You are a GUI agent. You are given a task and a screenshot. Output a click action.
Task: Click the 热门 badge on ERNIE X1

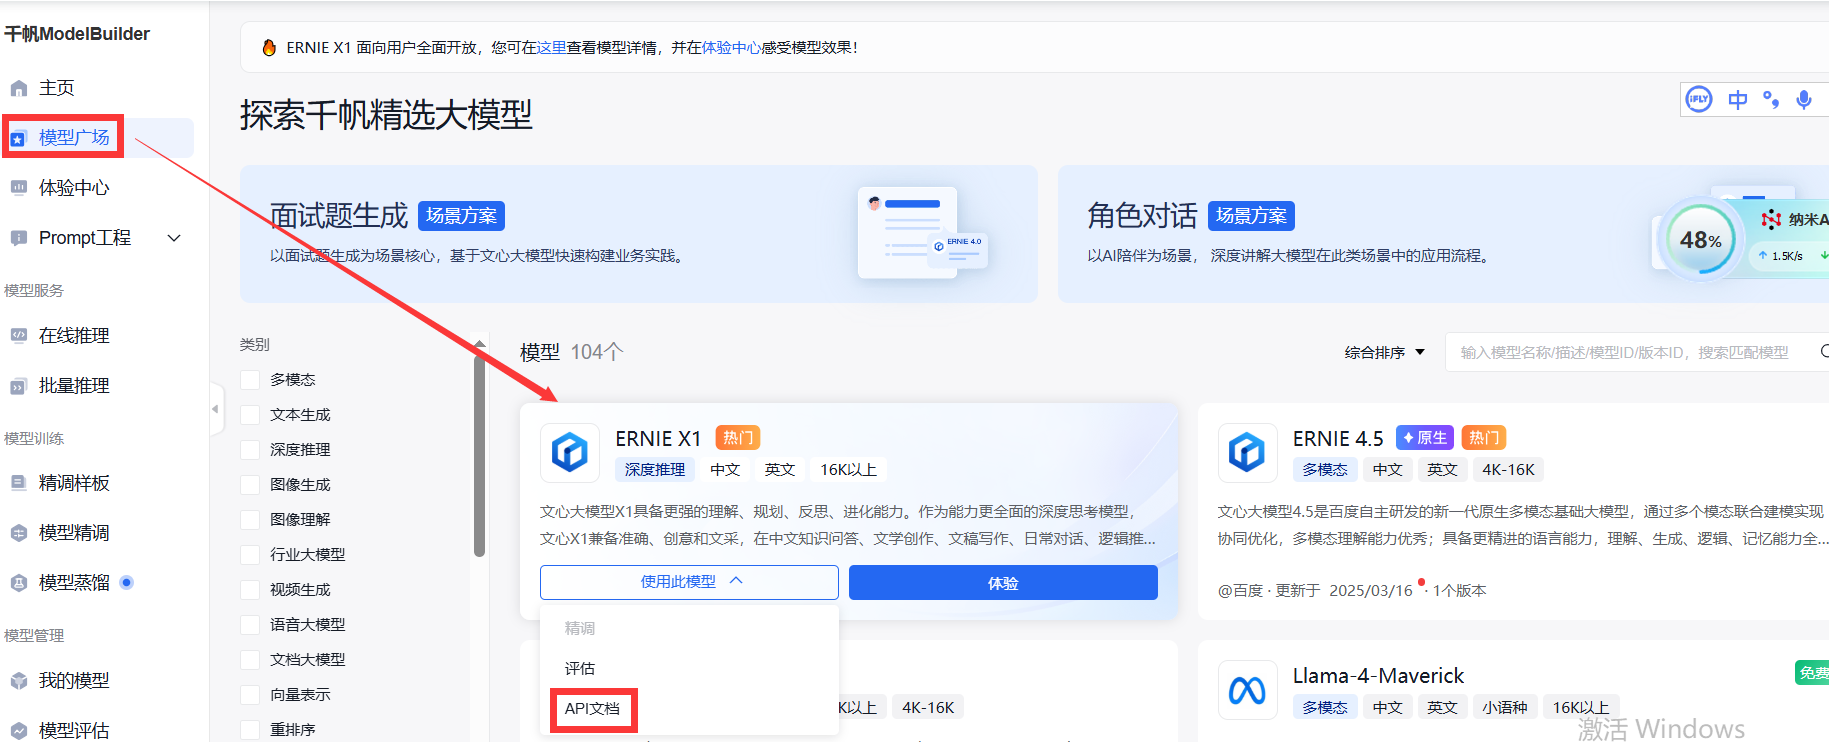pos(738,438)
